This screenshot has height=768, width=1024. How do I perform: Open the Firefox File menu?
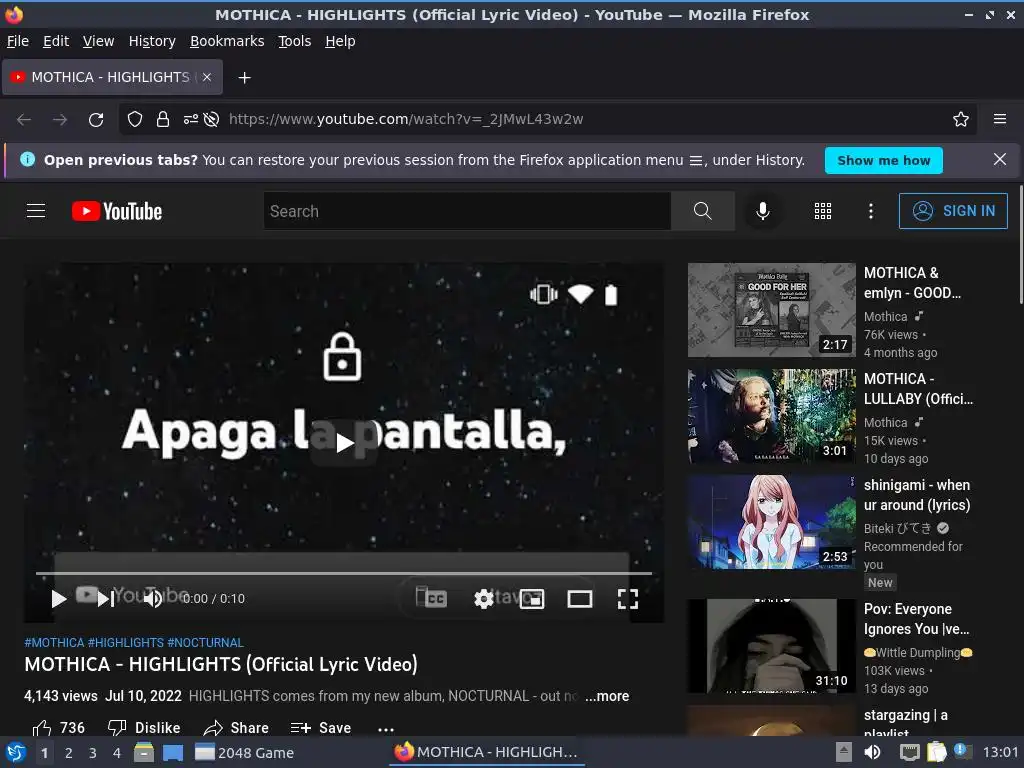[18, 41]
